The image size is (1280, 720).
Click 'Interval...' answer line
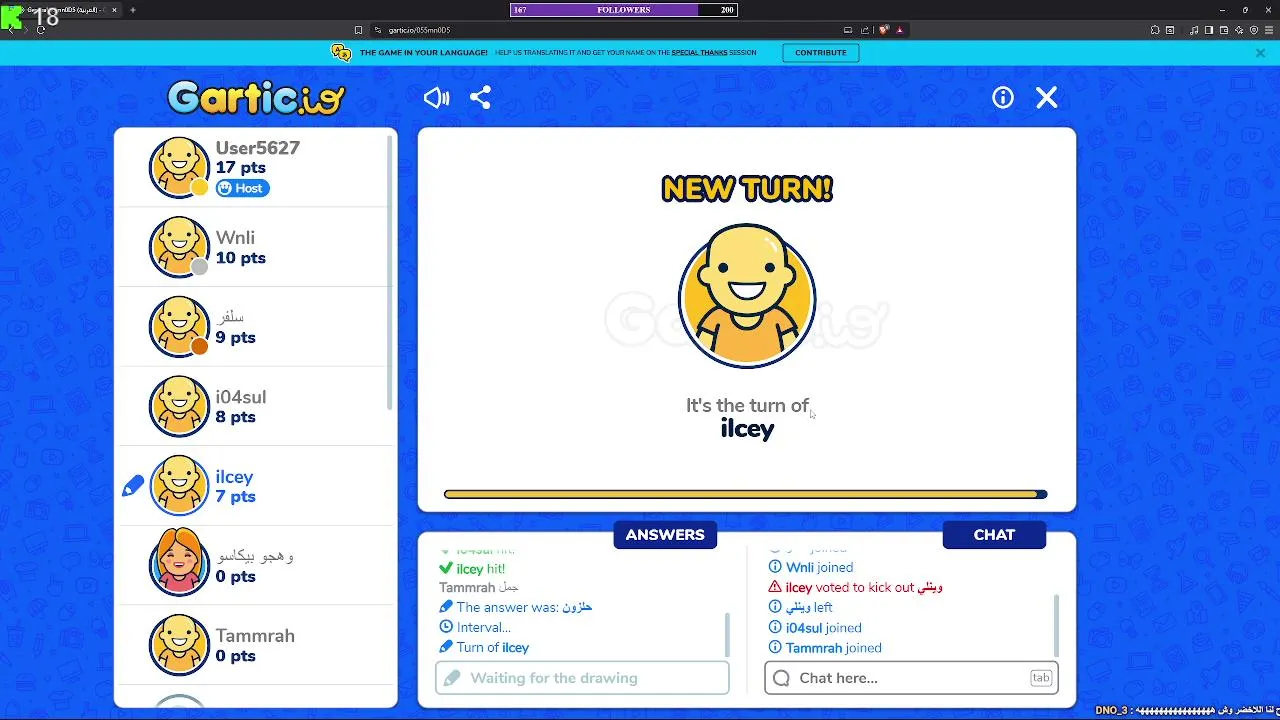point(475,627)
